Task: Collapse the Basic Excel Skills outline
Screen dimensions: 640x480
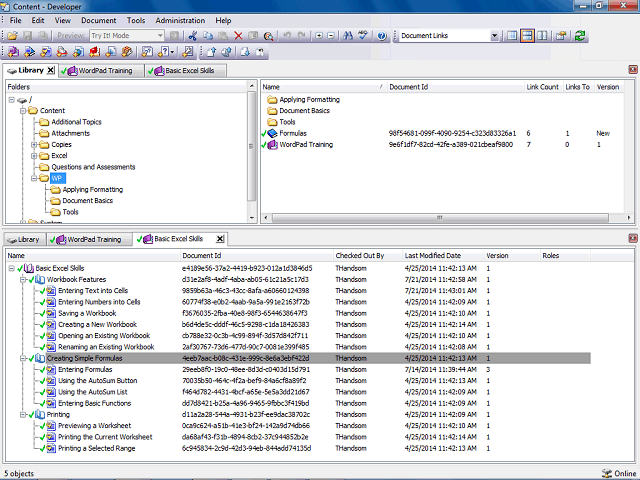Action: pyautogui.click(x=11, y=269)
